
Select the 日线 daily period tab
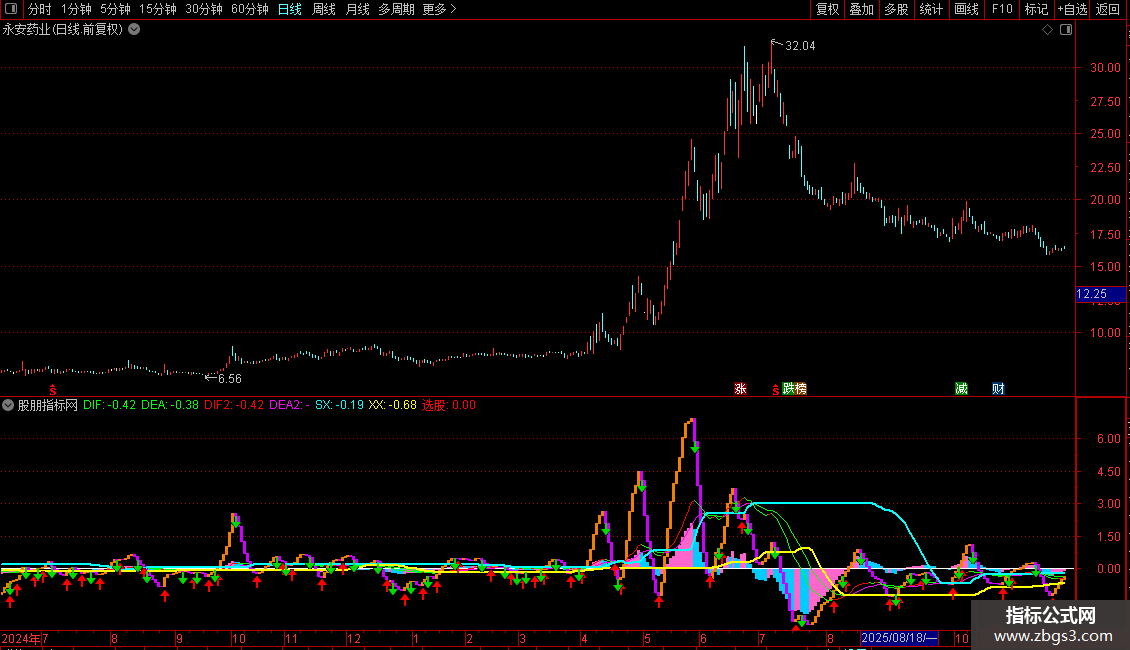click(290, 9)
